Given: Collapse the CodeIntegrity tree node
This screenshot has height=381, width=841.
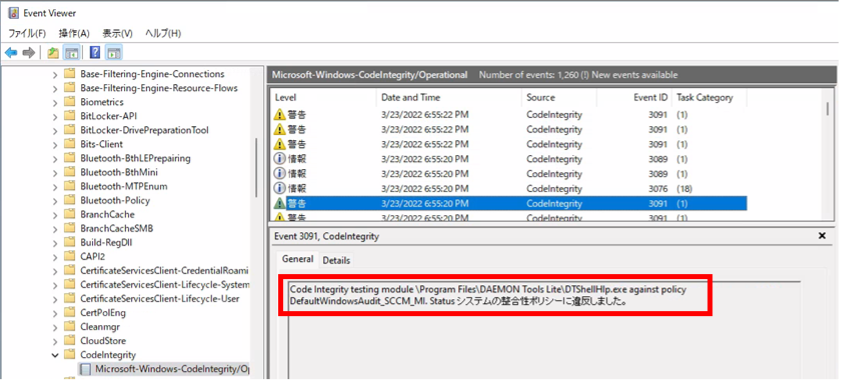Looking at the screenshot, I should pyautogui.click(x=55, y=355).
